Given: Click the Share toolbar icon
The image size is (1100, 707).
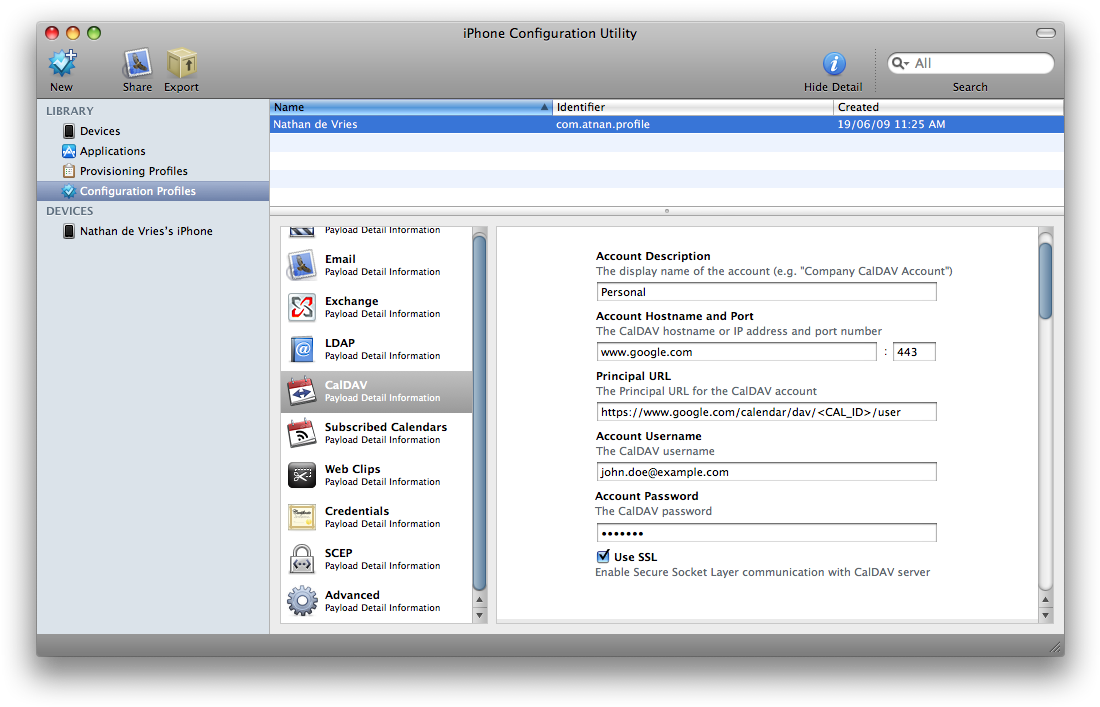Looking at the screenshot, I should tap(138, 63).
